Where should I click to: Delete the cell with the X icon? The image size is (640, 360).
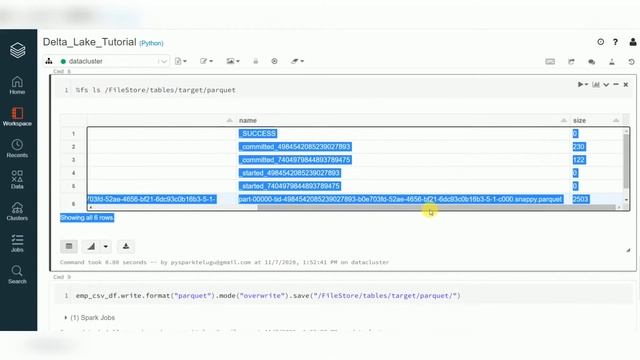(x=626, y=84)
